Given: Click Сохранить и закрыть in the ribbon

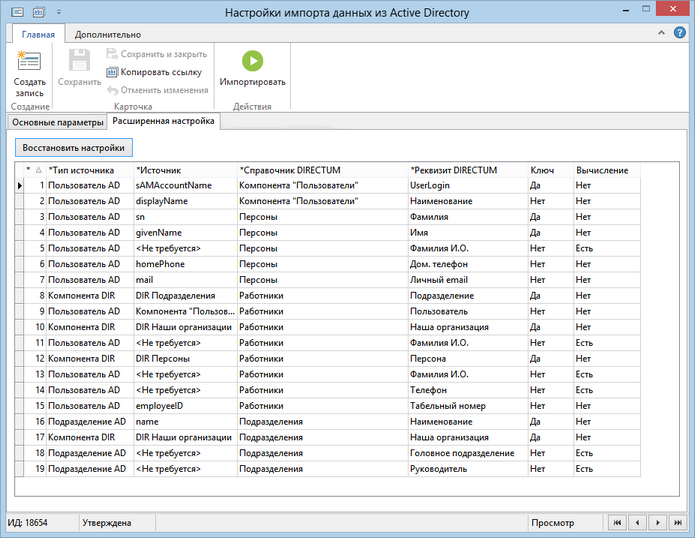Looking at the screenshot, I should click(x=157, y=54).
